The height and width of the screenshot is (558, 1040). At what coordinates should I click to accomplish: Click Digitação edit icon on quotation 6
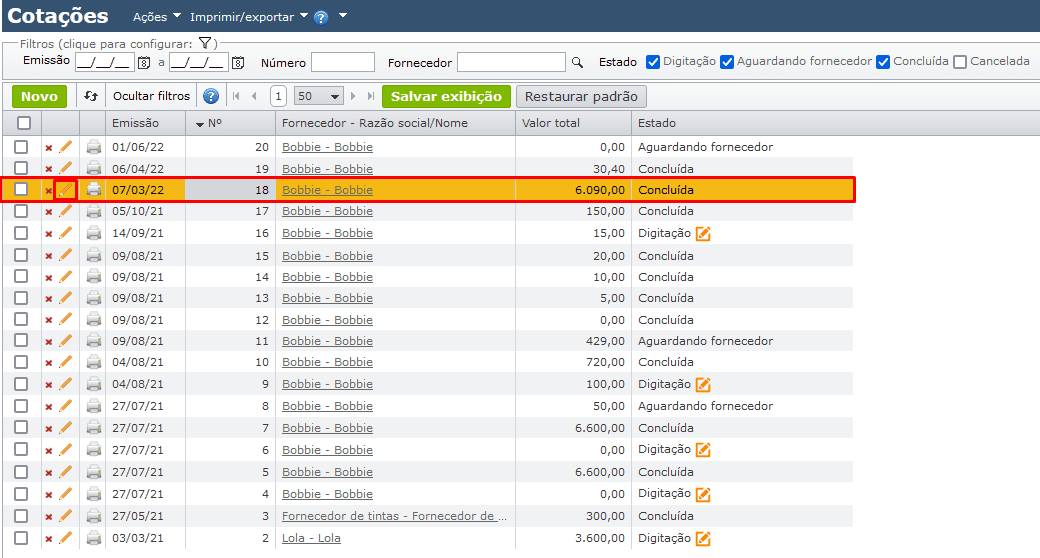(703, 450)
